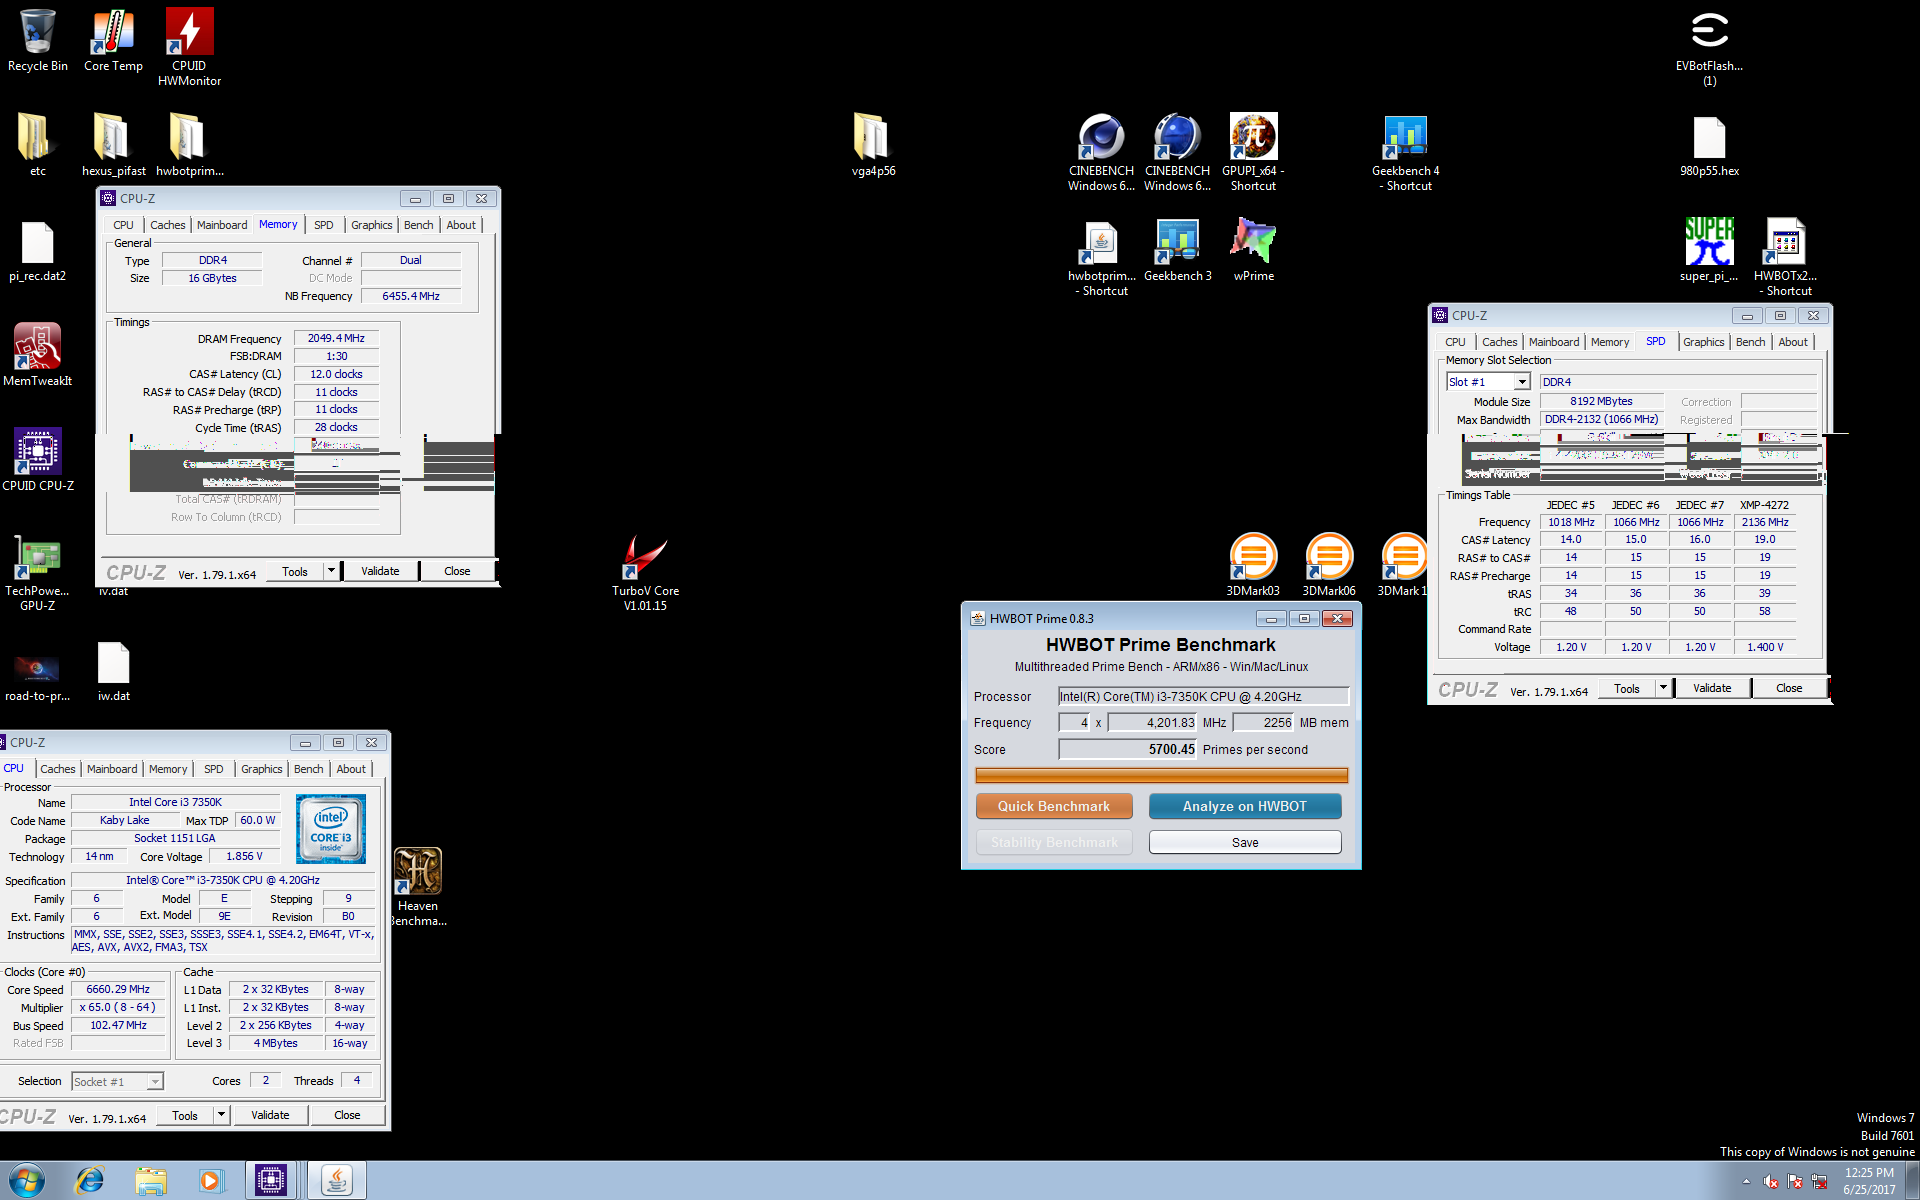Launch TechPowerUp GPU-Z shortcut
Image resolution: width=1920 pixels, height=1200 pixels.
(38, 572)
